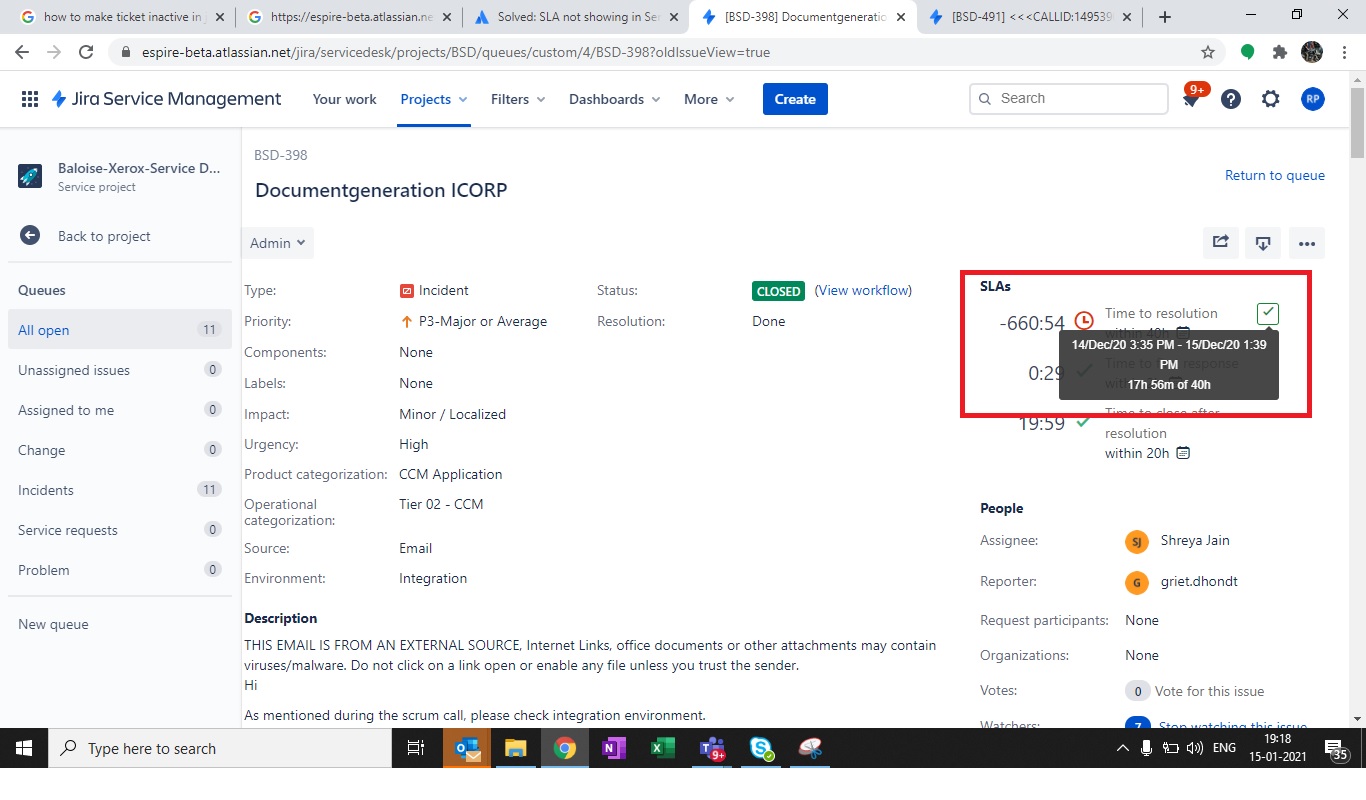The width and height of the screenshot is (1366, 800).
Task: Click the BSD-398 issue key link
Action: (x=281, y=155)
